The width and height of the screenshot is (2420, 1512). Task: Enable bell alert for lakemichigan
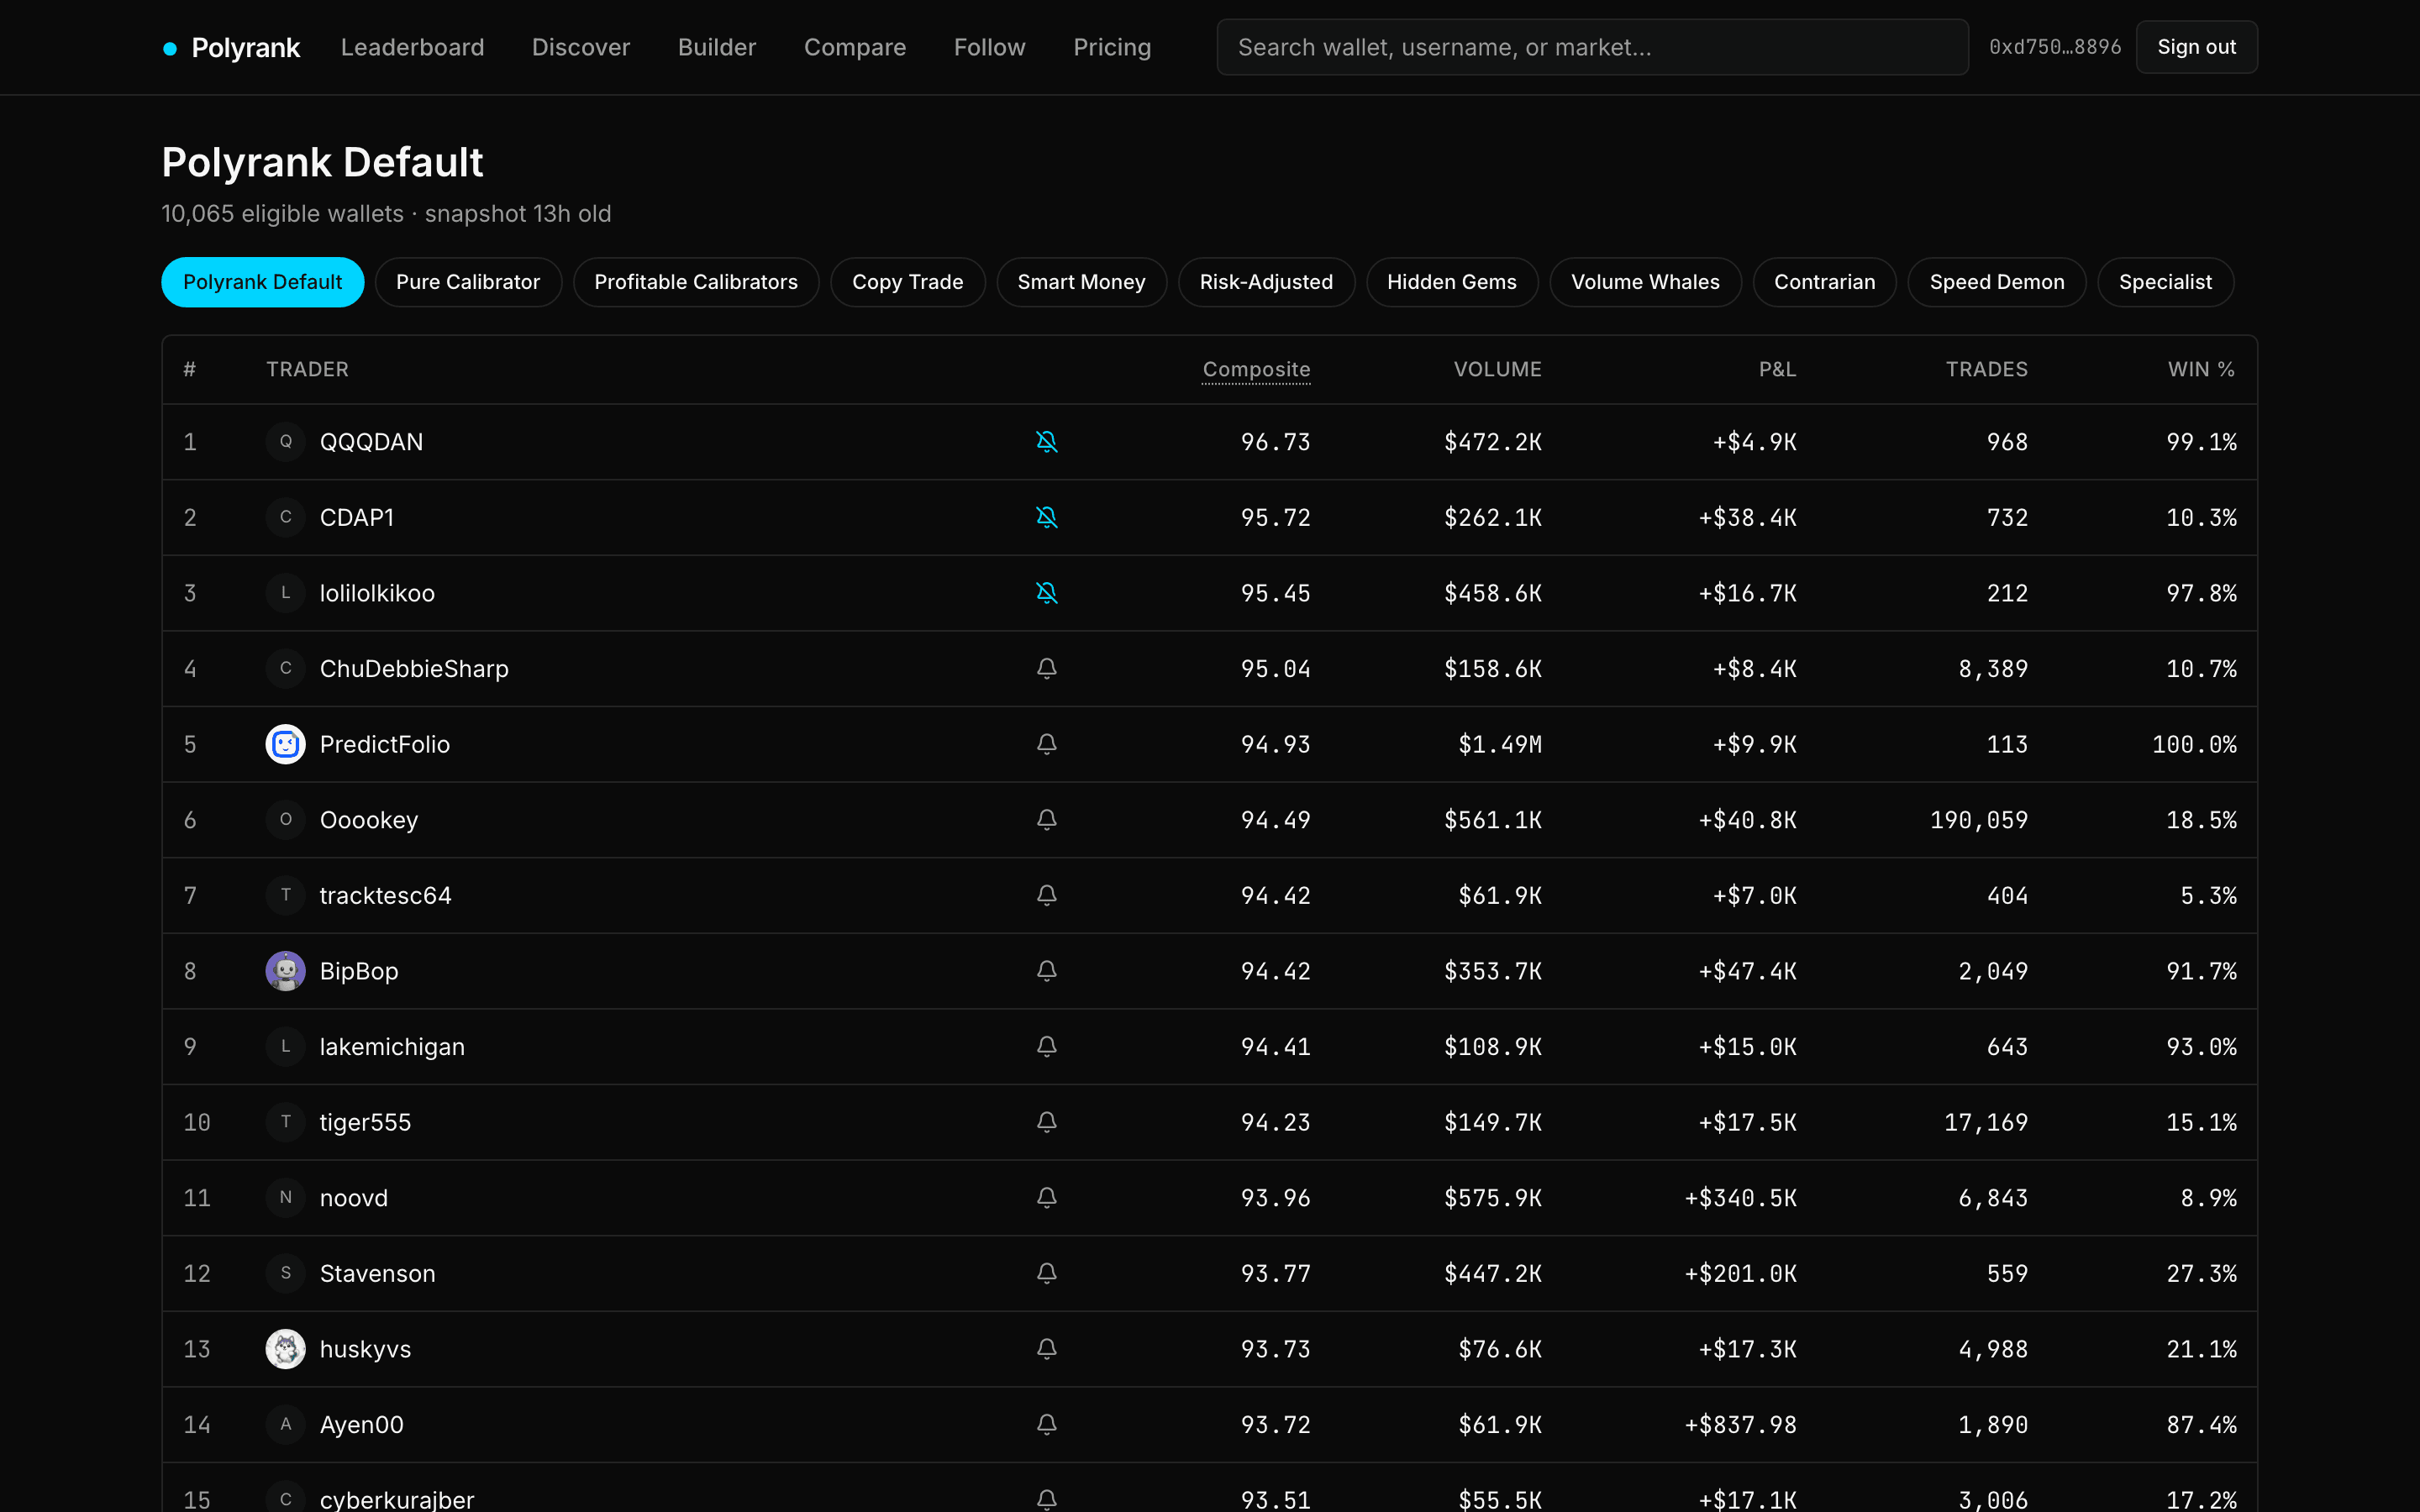coord(1046,1046)
